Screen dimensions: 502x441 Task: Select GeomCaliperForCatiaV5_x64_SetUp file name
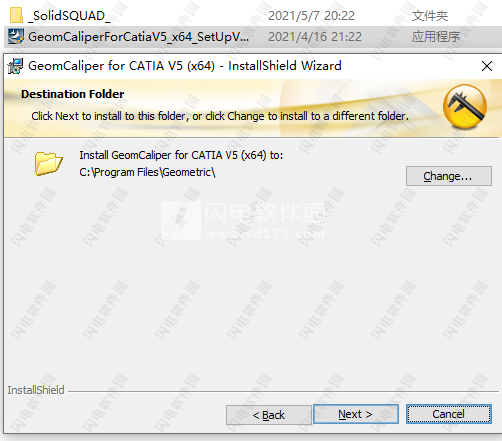138,37
